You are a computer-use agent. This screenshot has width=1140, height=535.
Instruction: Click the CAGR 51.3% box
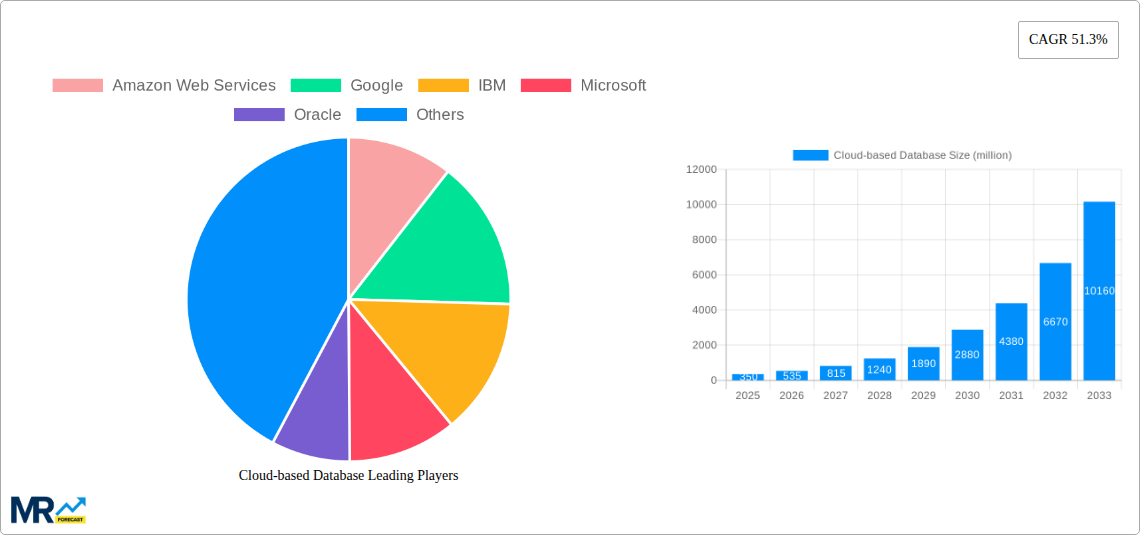click(1068, 40)
